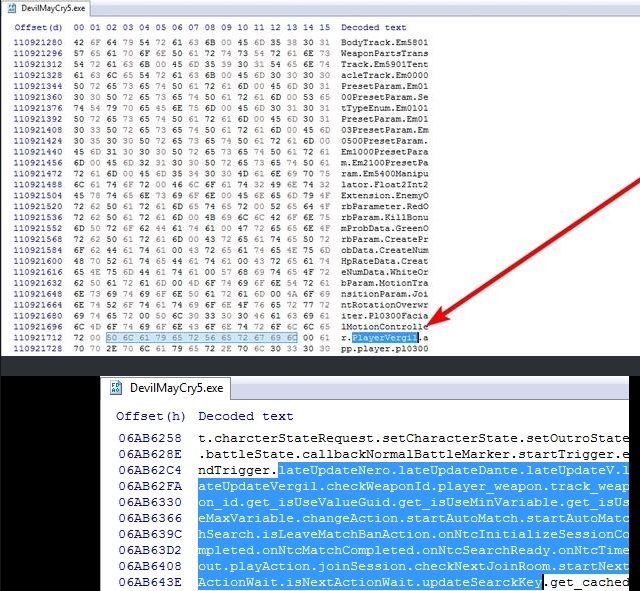Screen dimensions: 640x591
Task: Click offset 110921712 row label
Action: click(x=38, y=338)
